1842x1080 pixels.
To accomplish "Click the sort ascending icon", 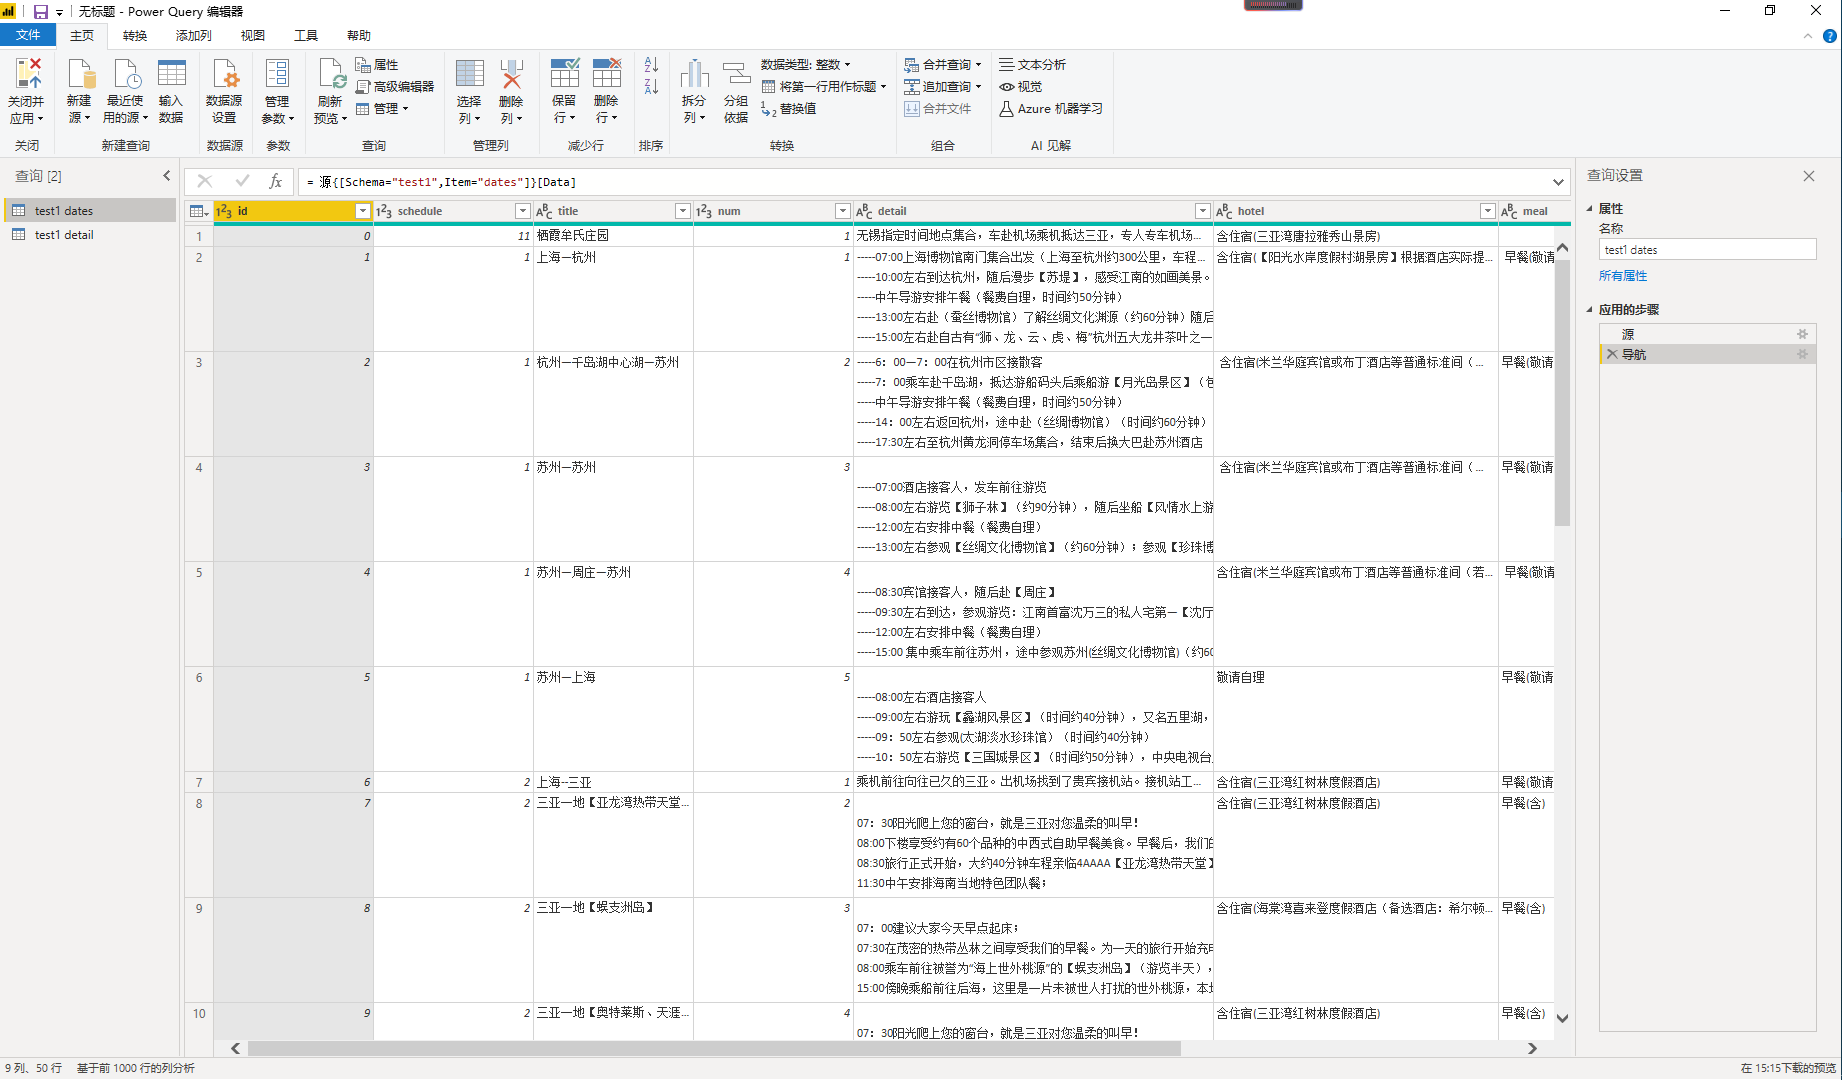I will [651, 65].
